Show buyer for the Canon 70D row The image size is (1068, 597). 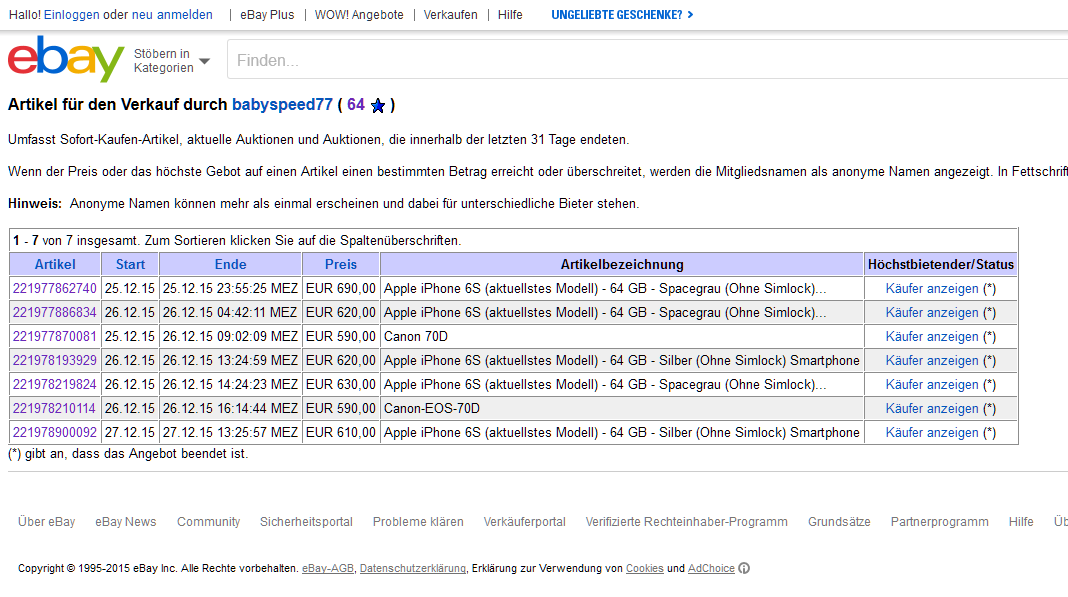coord(932,337)
